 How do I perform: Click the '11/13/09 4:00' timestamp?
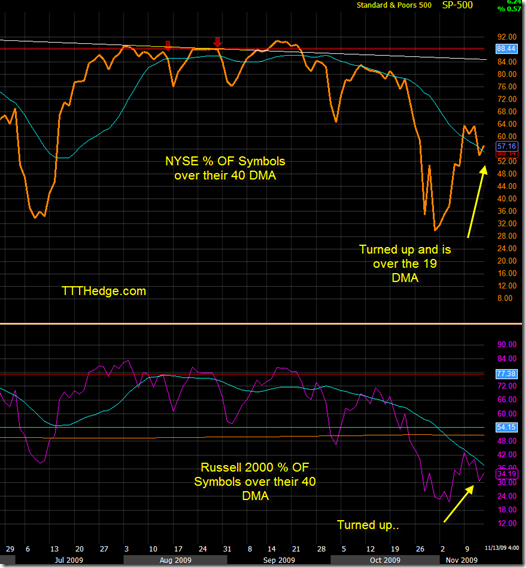point(503,547)
